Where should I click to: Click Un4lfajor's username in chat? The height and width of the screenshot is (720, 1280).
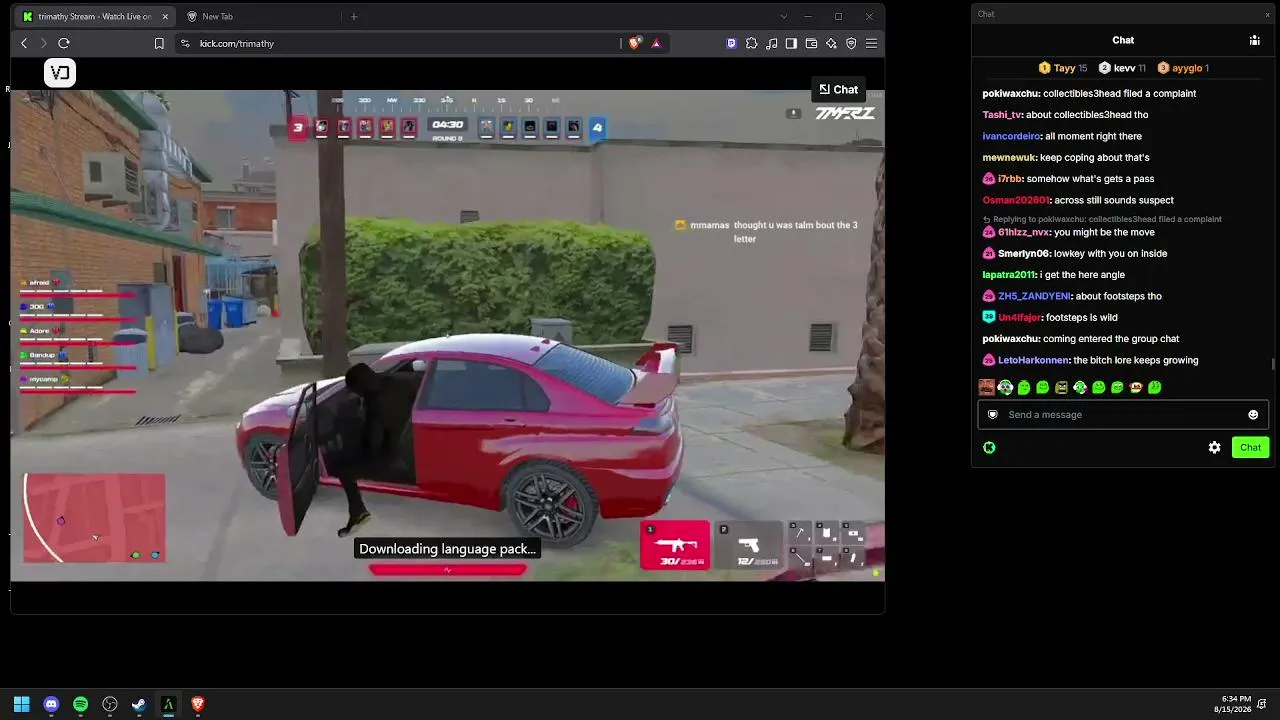(x=1020, y=318)
